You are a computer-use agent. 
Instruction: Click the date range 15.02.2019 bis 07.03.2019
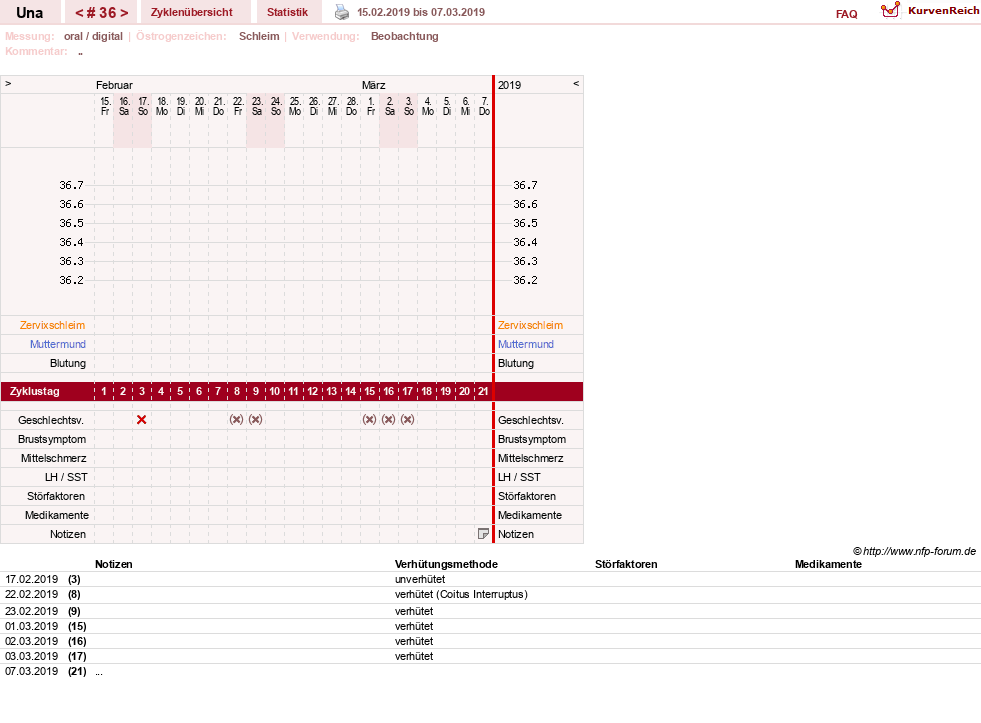point(420,13)
